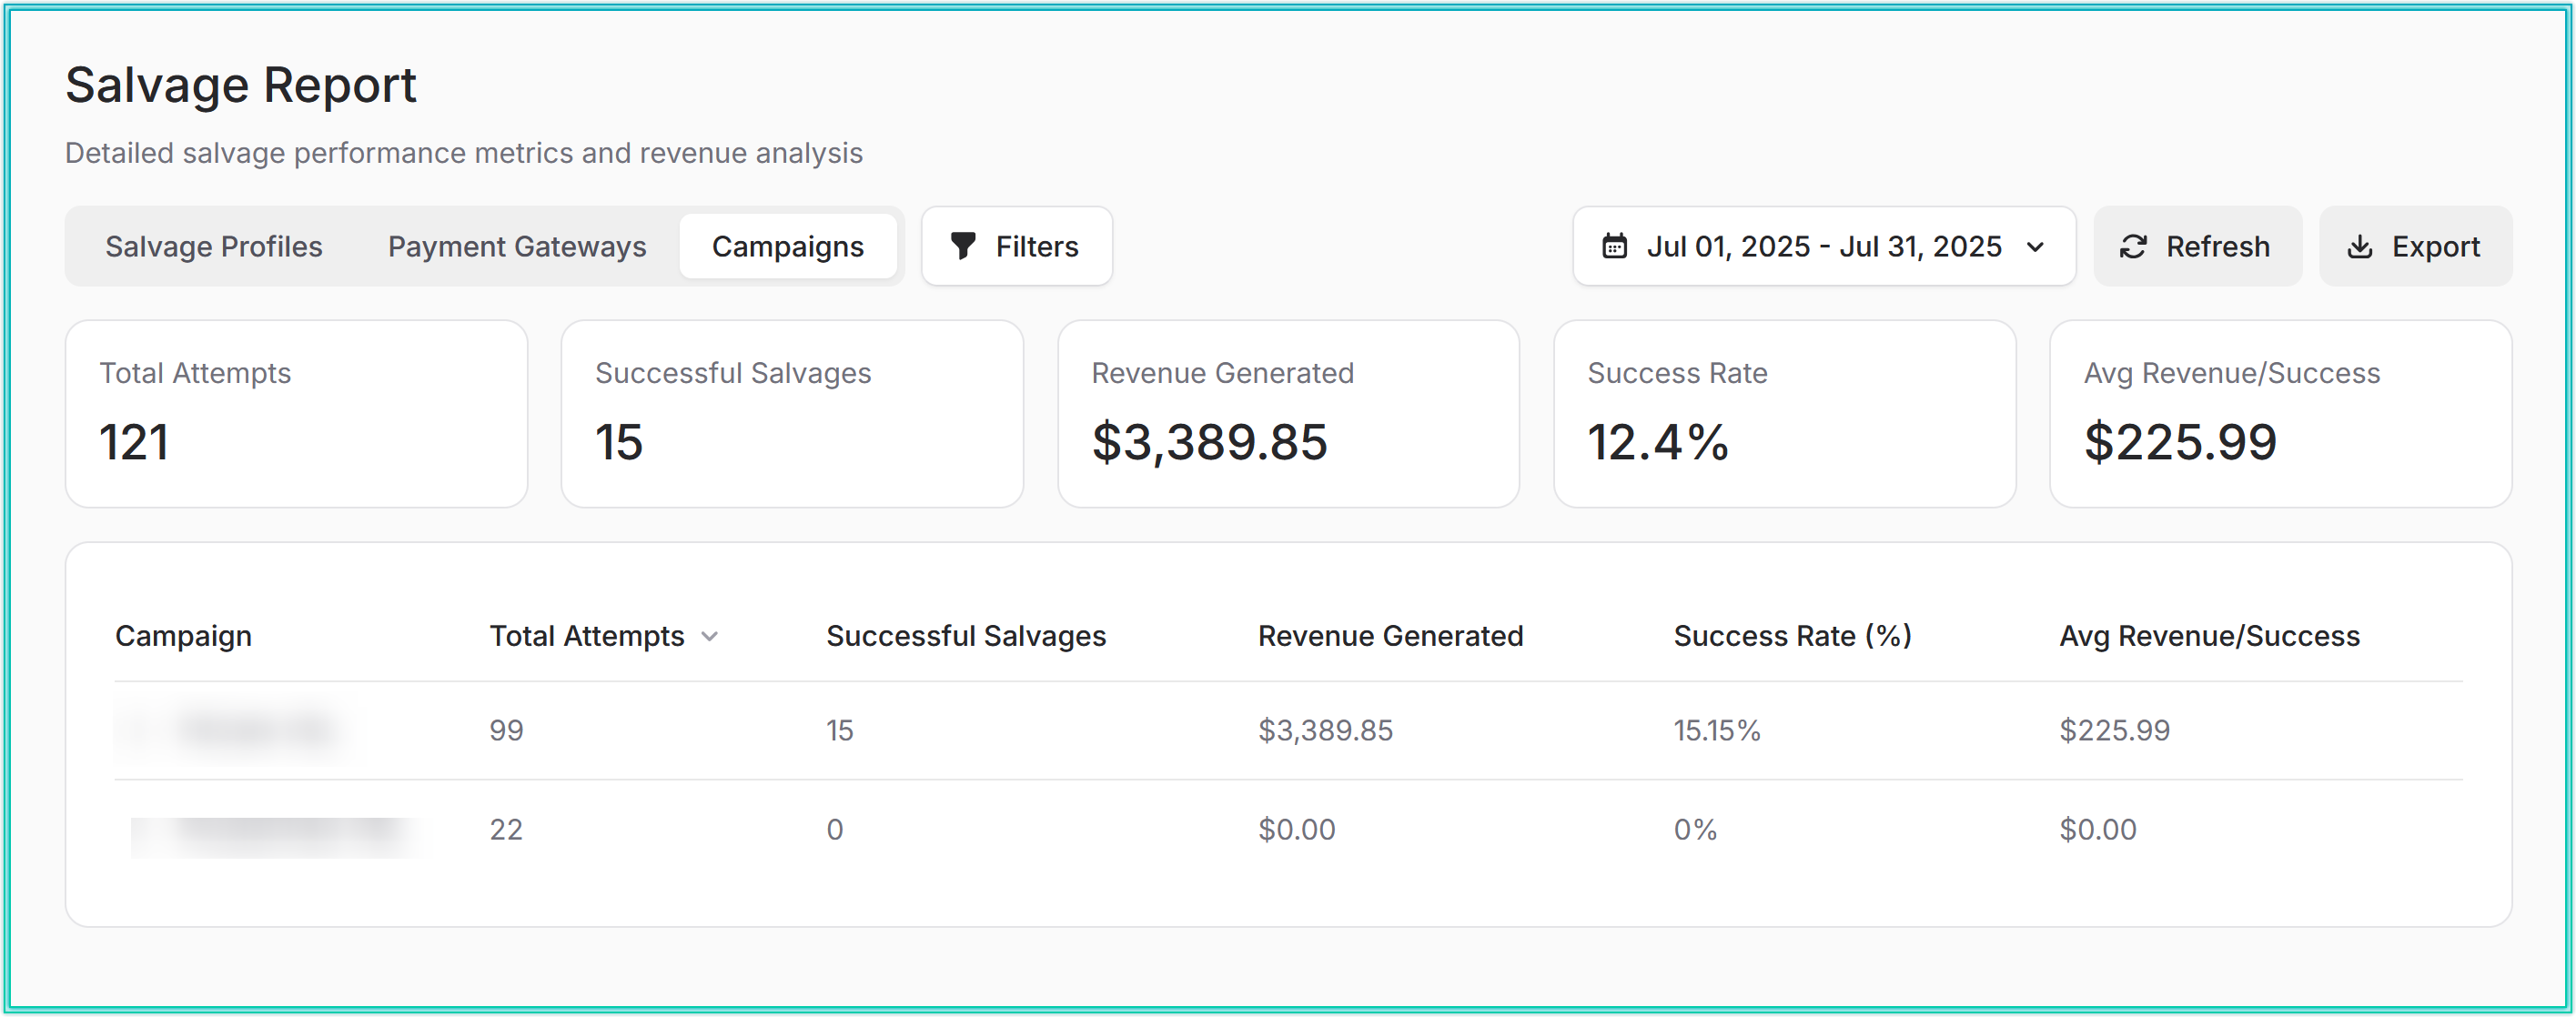Screen dimensions: 2576x1017
Task: Open the Filters button
Action: pos(1016,246)
